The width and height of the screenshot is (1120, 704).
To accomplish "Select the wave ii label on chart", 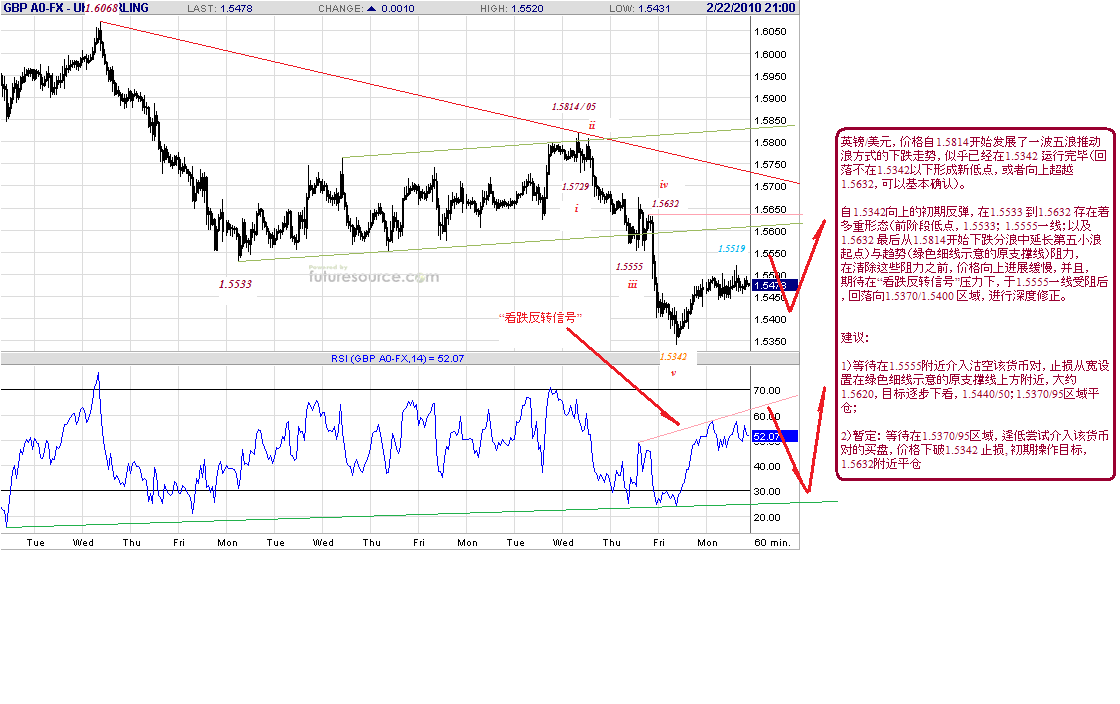I will pos(591,125).
